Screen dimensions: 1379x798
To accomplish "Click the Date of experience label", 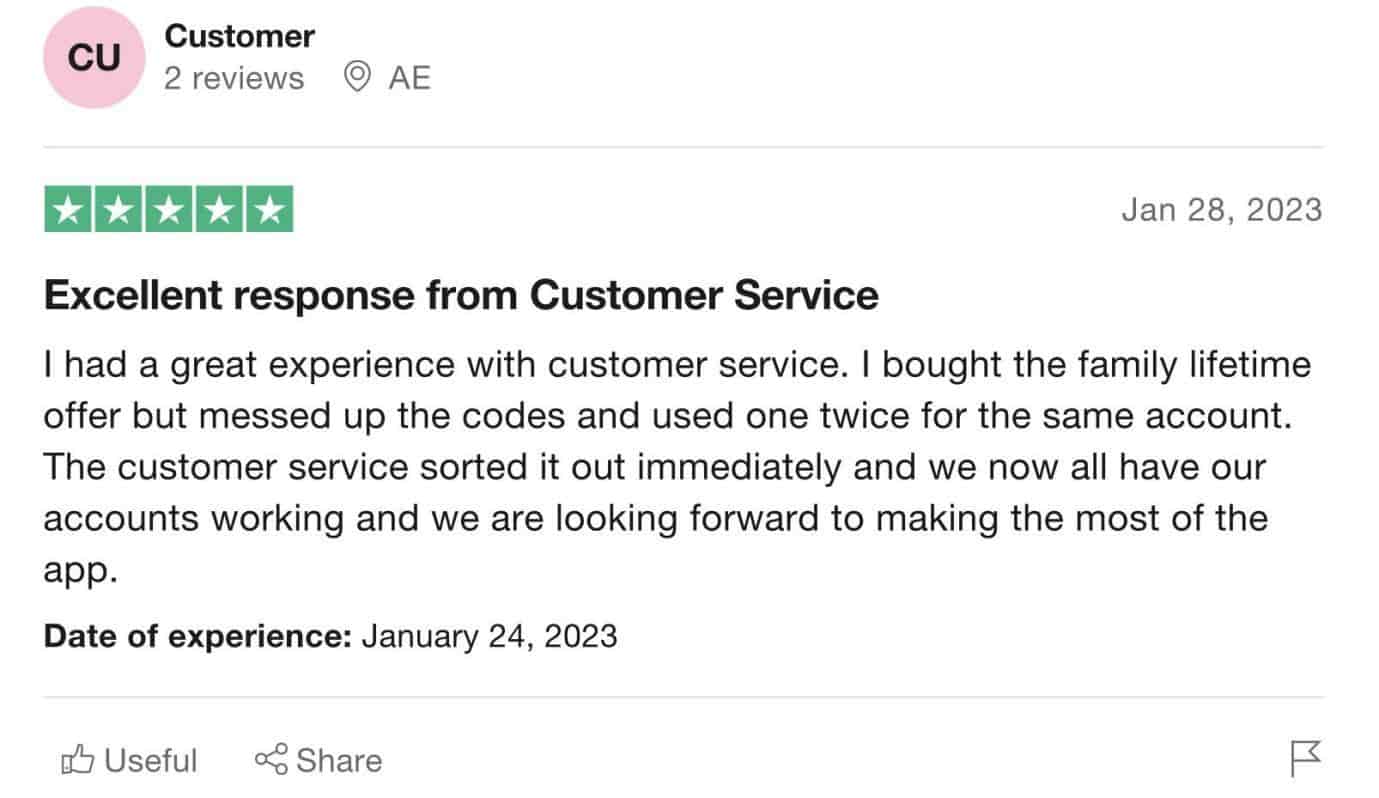I will click(x=197, y=636).
